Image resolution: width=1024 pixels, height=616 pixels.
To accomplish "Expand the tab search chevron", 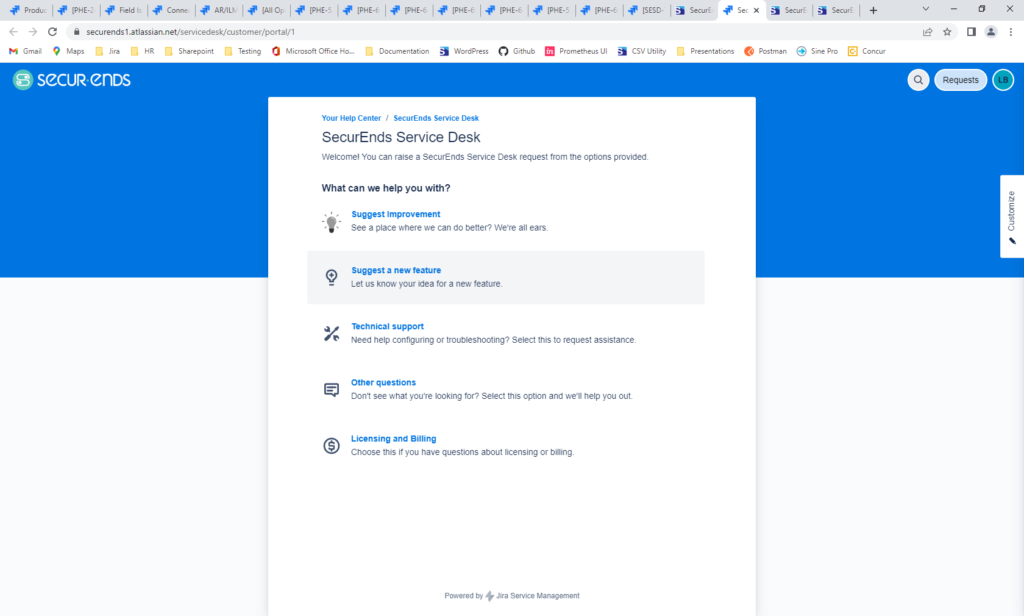I will pyautogui.click(x=925, y=9).
